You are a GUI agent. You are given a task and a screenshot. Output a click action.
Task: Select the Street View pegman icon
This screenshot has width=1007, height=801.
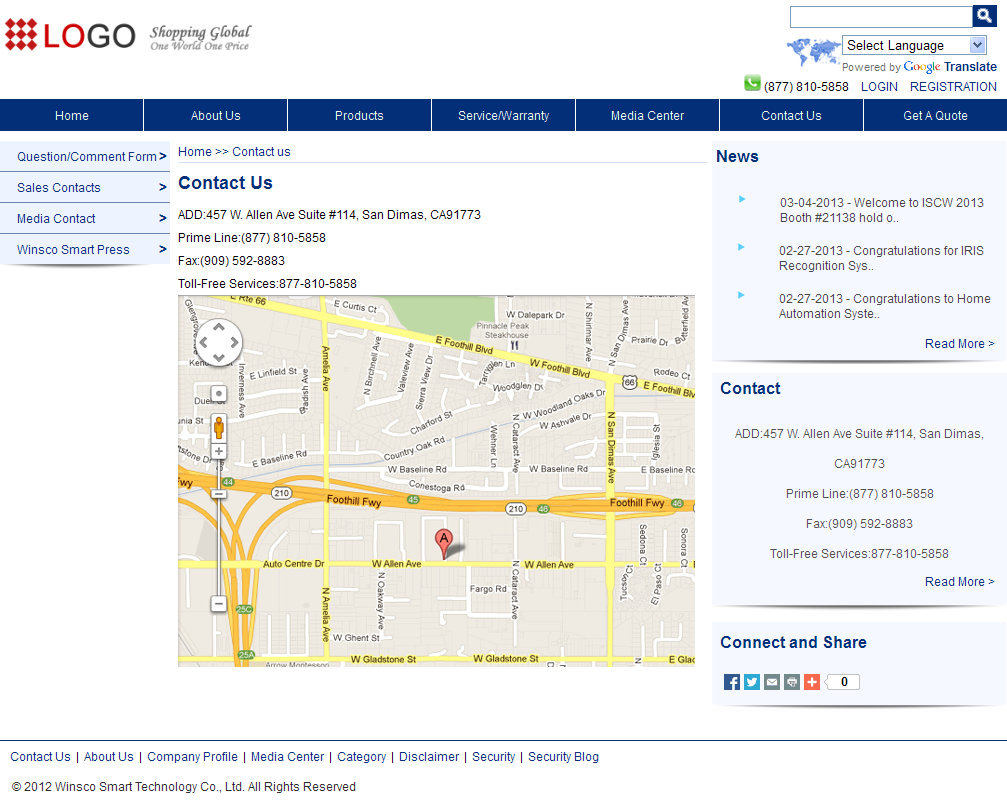coord(219,428)
